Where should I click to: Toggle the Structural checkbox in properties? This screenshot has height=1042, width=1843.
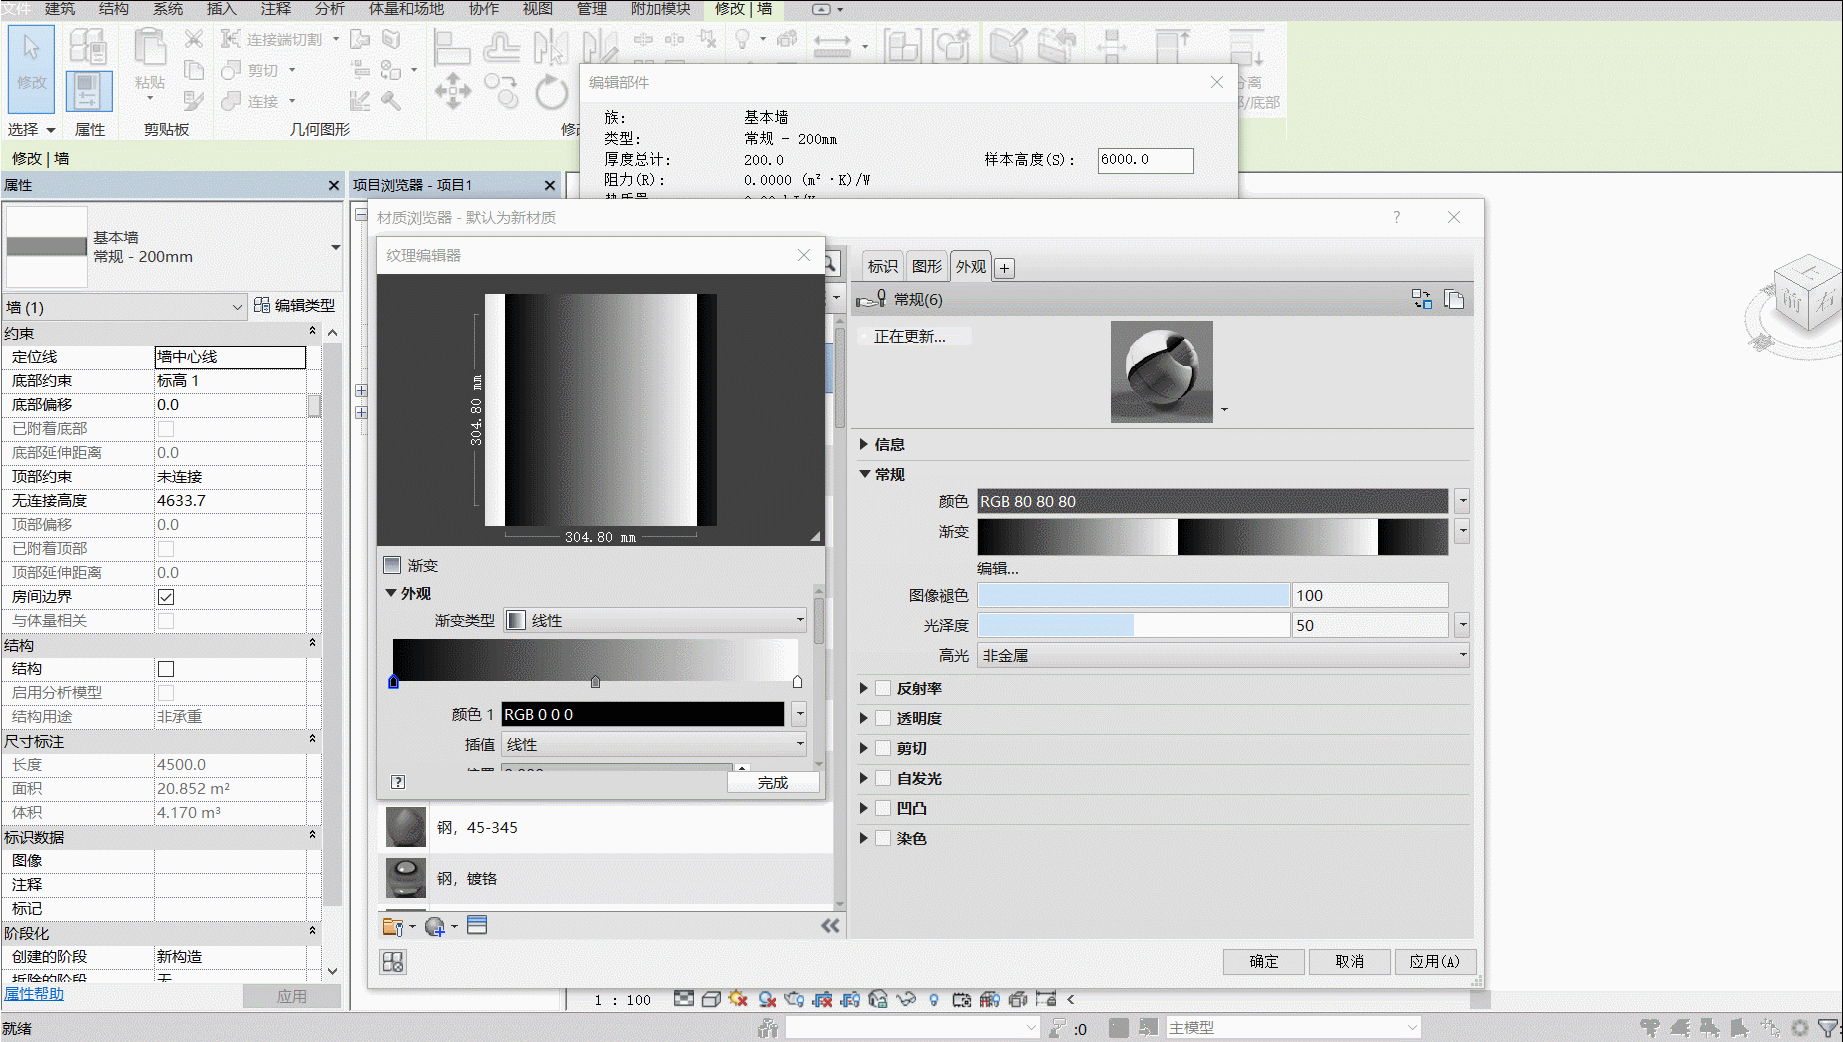[x=166, y=669]
